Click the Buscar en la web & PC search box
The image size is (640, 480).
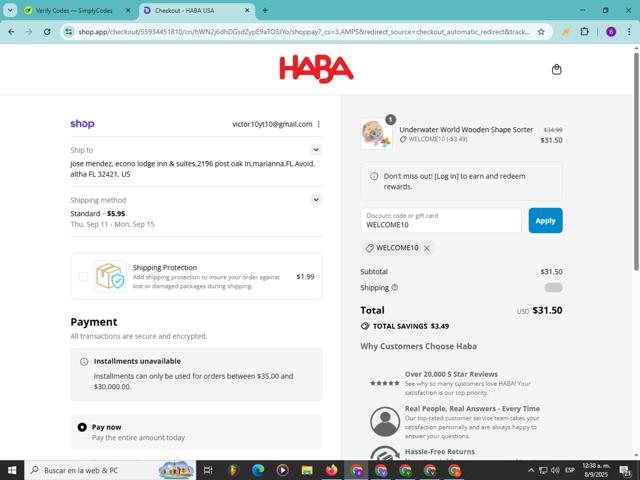[x=110, y=470]
